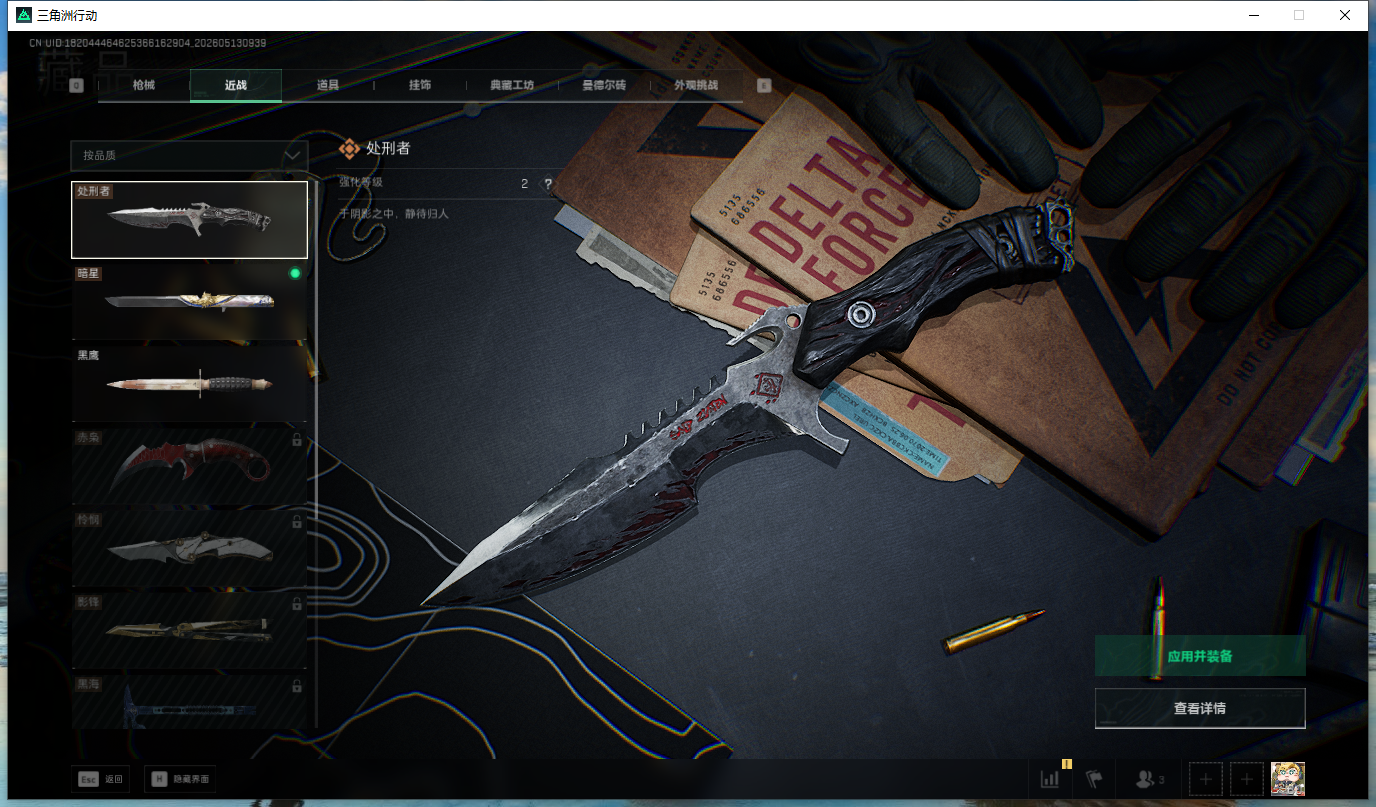Viewport: 1376px width, 807px height.
Task: Select the 近战 tab
Action: click(x=236, y=85)
